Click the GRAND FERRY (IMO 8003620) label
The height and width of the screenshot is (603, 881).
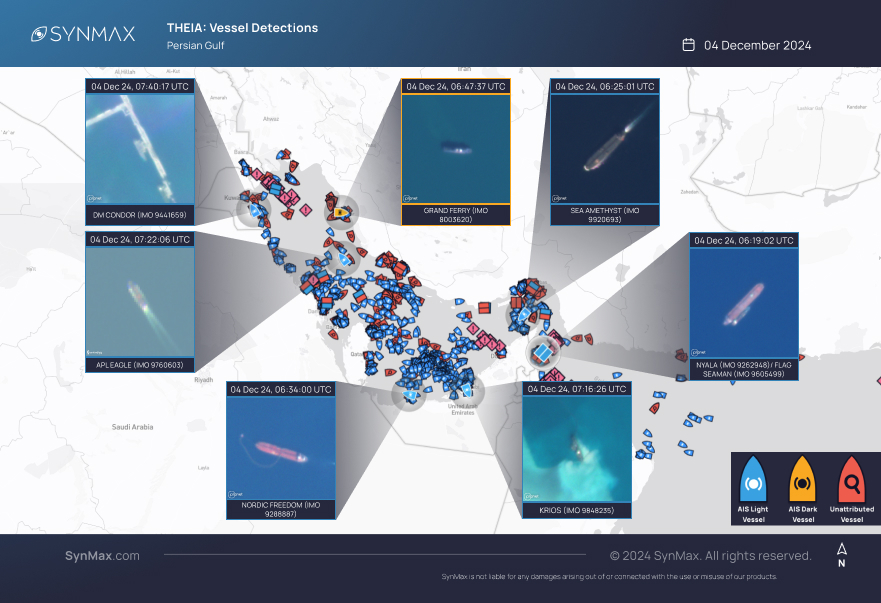coord(456,215)
